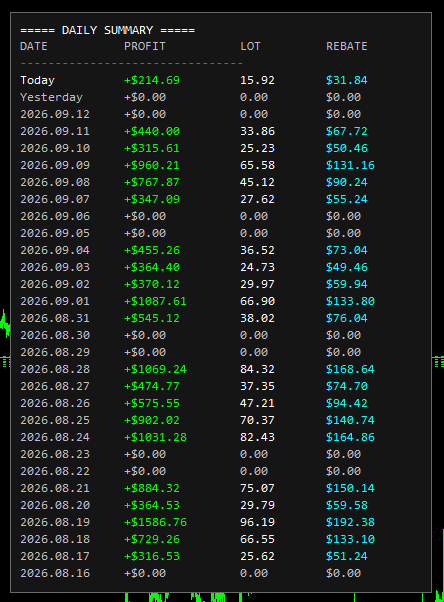444x602 pixels.
Task: Click lot value 45.12
Action: [257, 182]
